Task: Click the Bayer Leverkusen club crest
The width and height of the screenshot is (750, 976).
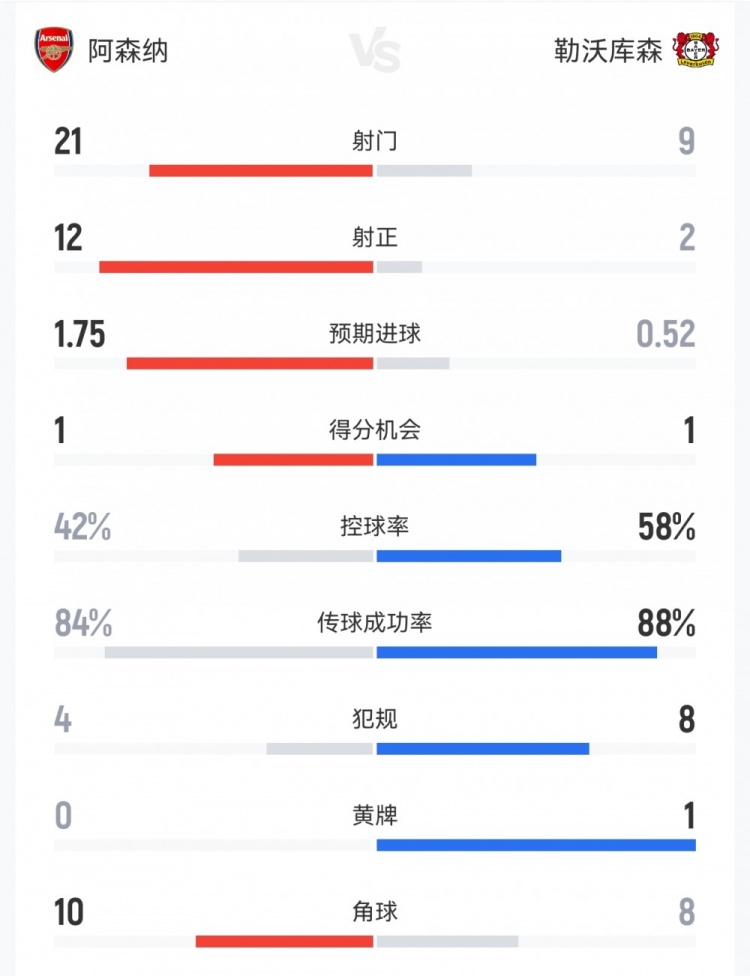Action: point(696,49)
